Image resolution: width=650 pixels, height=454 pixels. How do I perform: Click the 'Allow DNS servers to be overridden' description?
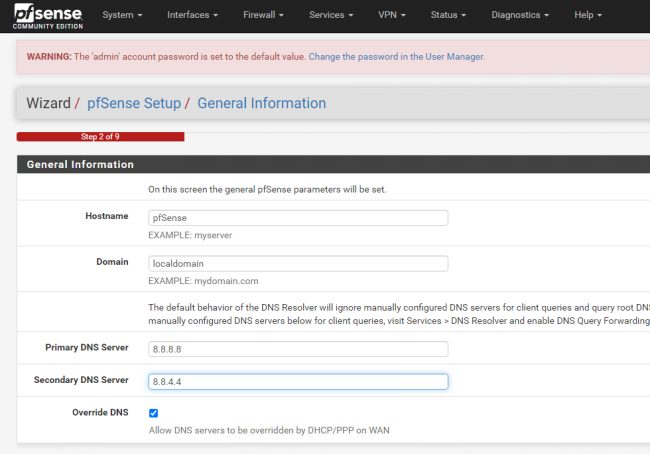coord(269,430)
